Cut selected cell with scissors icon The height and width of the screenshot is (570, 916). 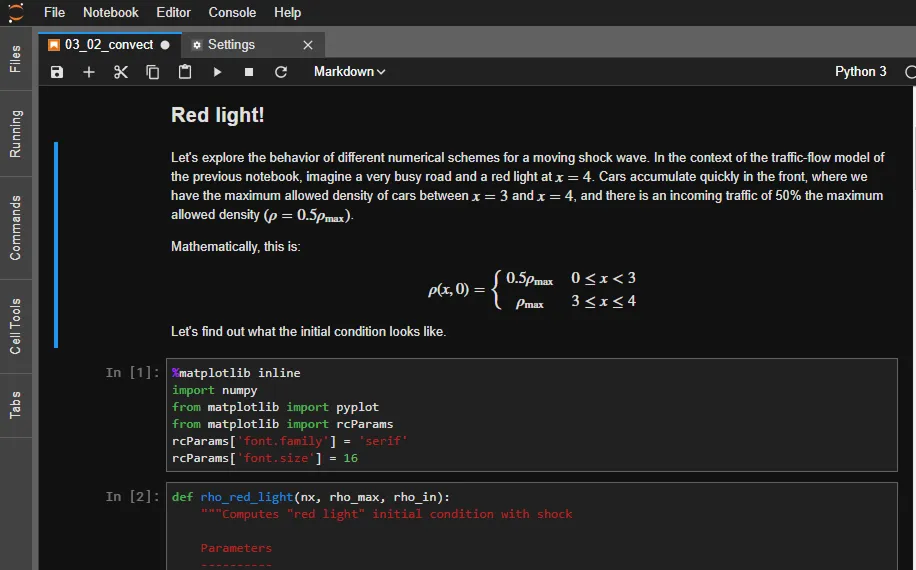coord(121,72)
